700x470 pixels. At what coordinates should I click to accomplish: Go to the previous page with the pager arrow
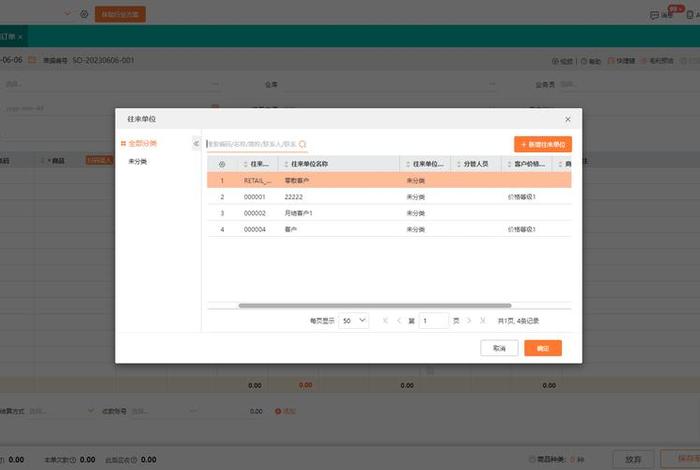pos(399,320)
